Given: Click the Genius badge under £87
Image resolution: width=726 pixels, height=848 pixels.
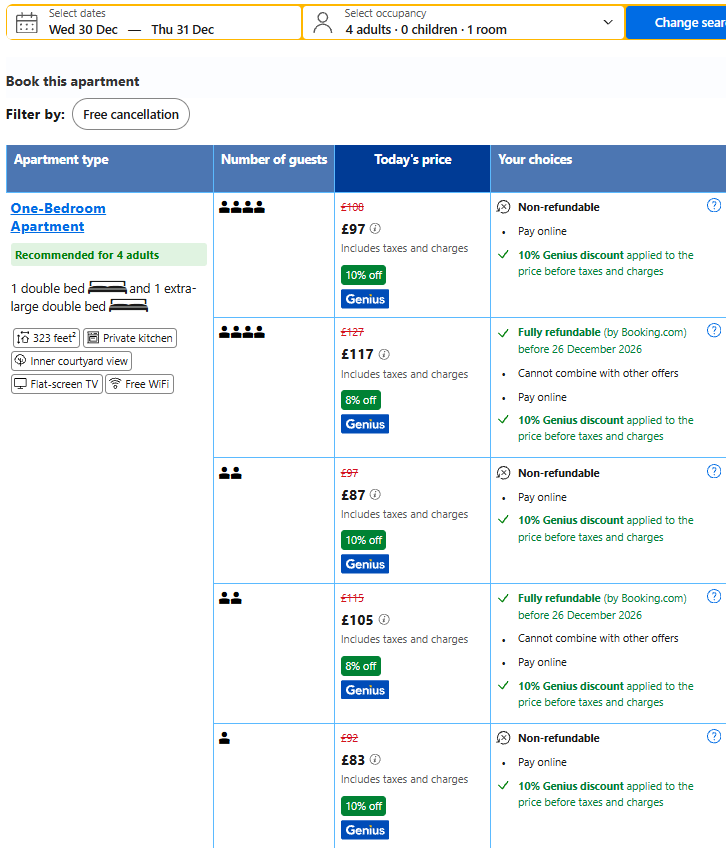Looking at the screenshot, I should coord(365,564).
